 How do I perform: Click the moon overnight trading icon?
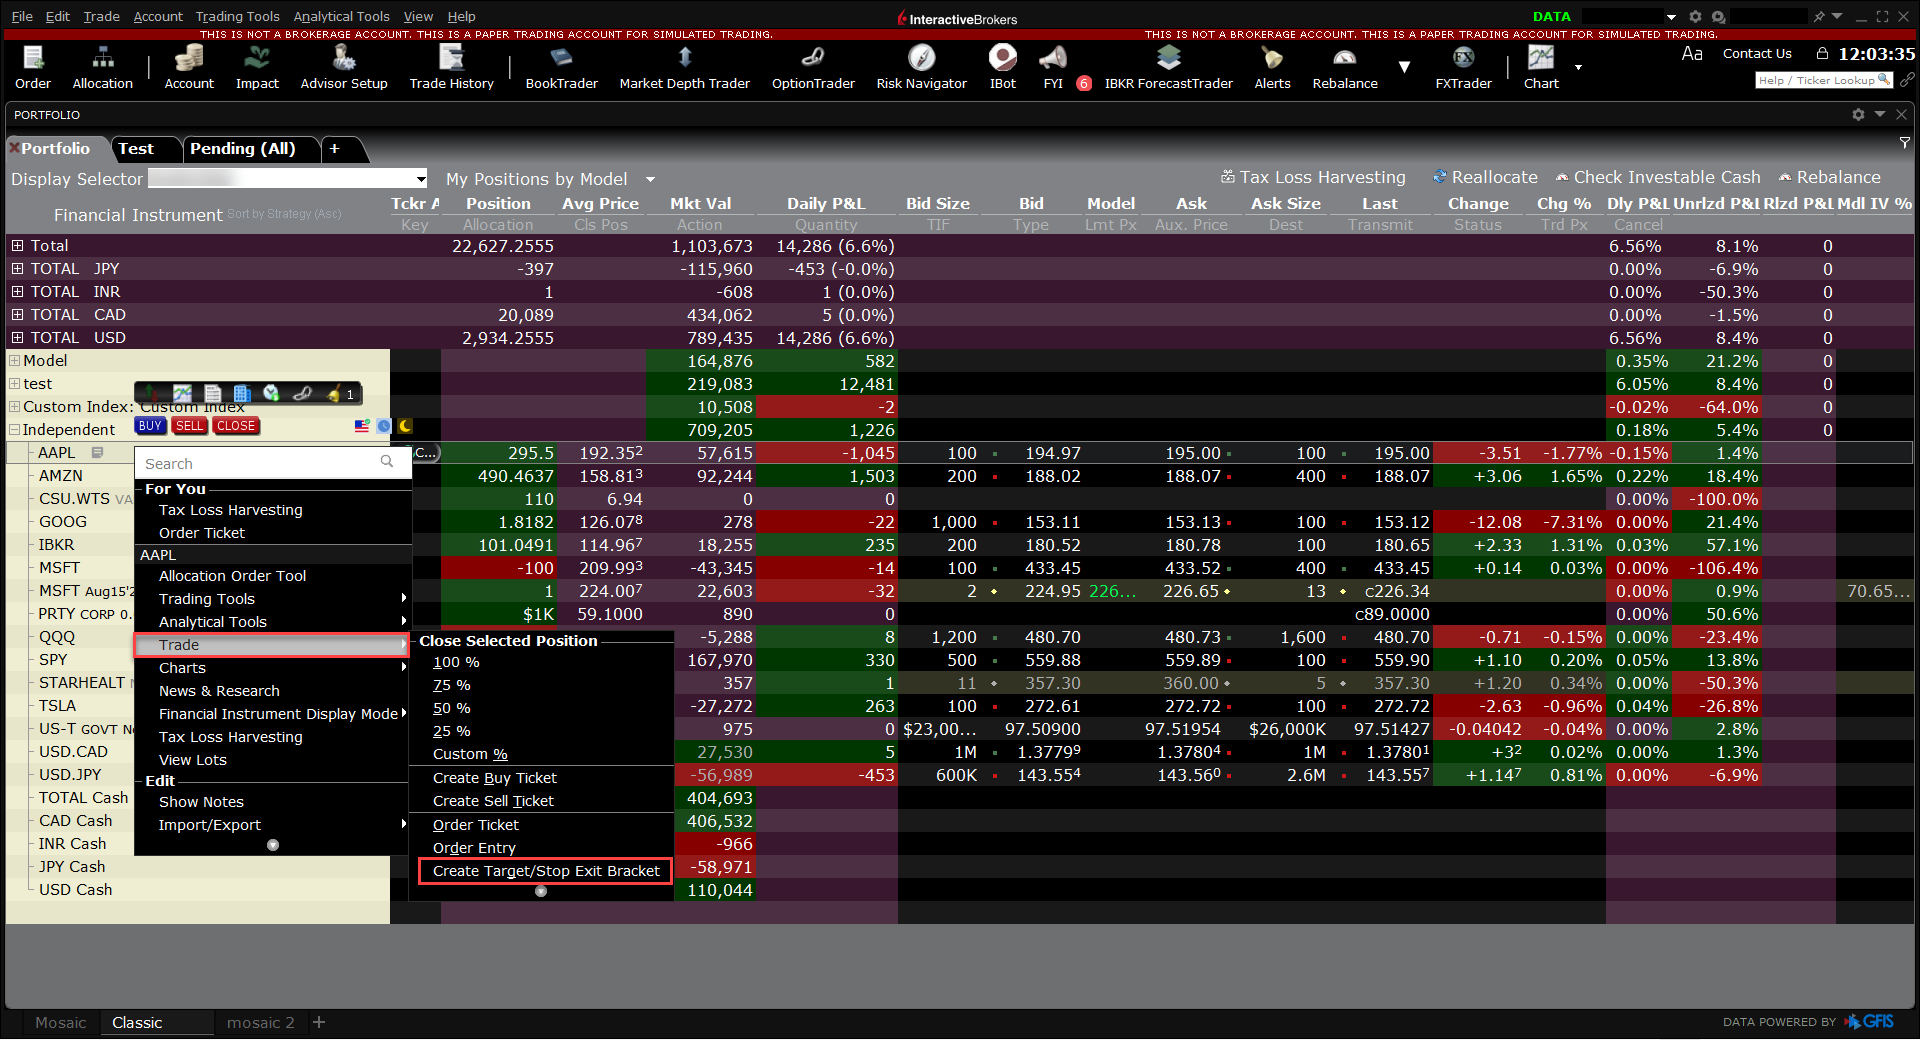(405, 426)
